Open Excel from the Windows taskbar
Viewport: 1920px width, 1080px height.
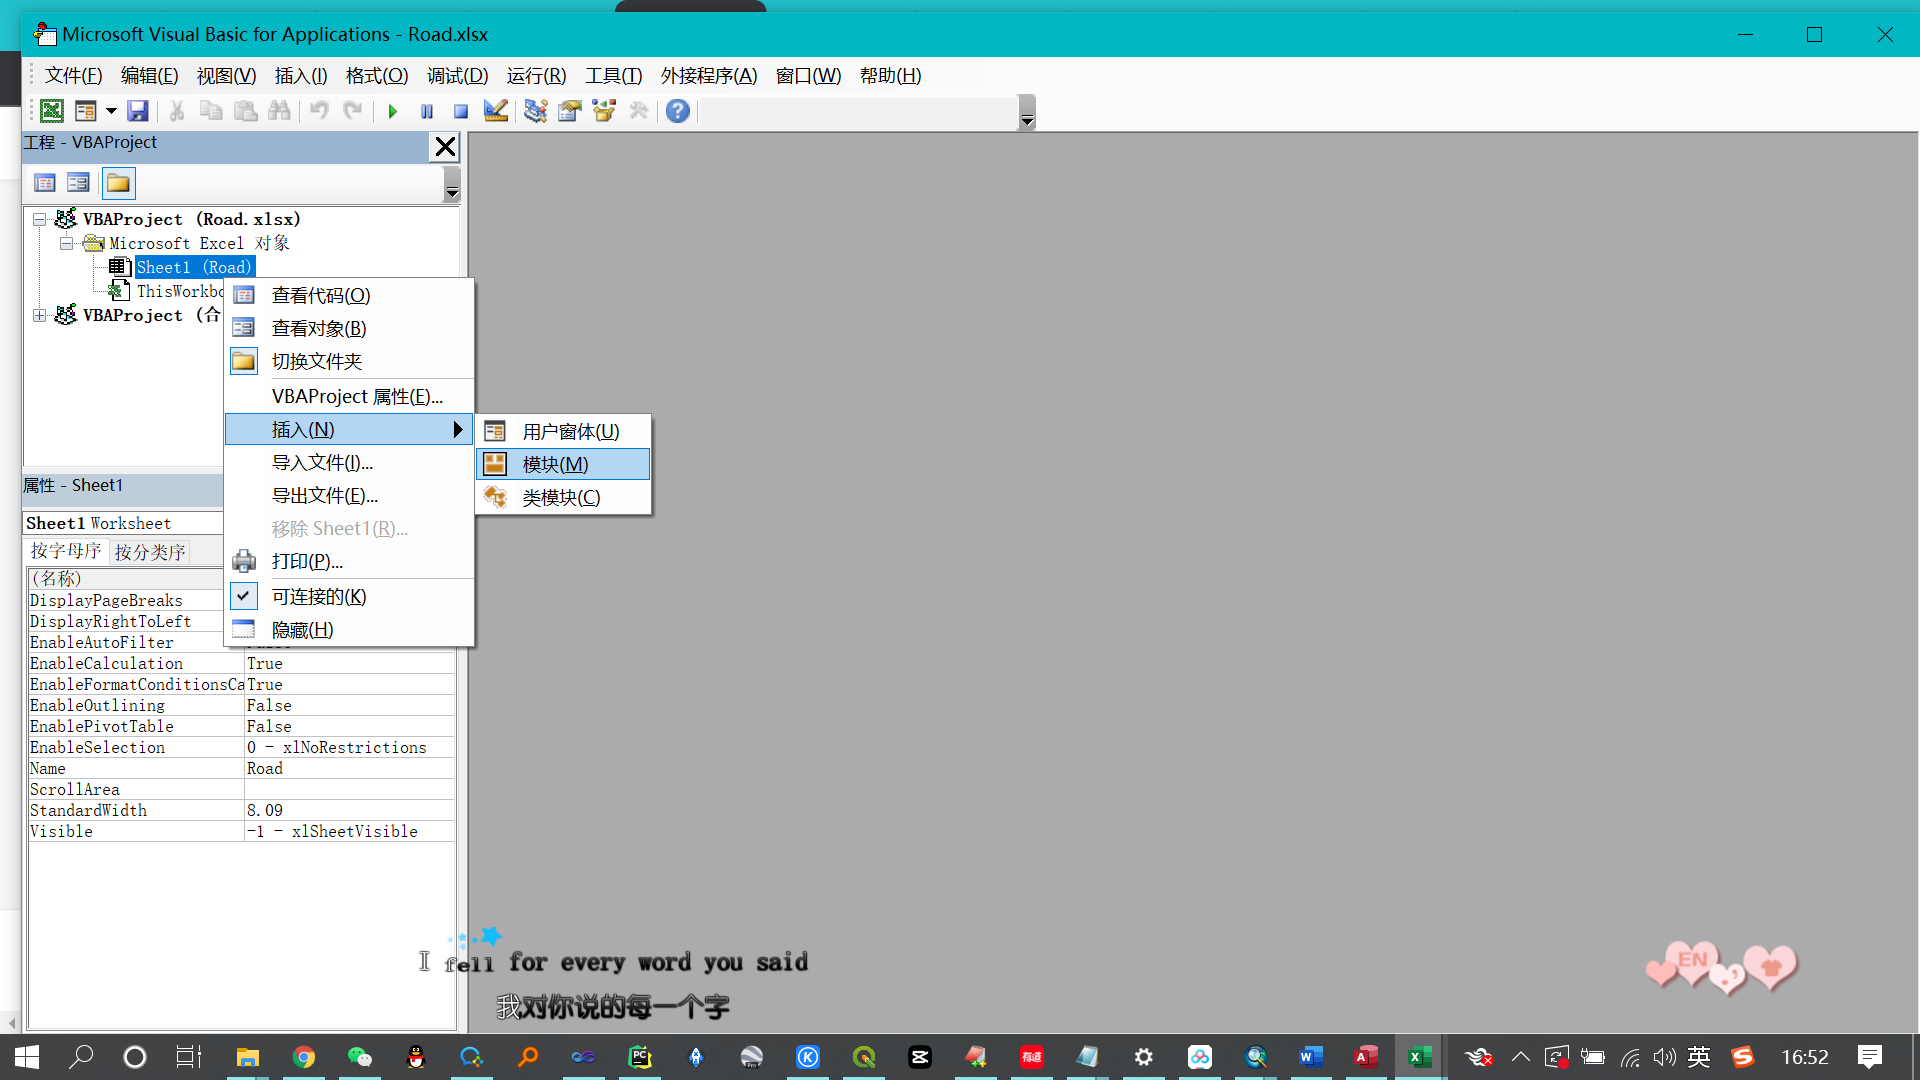(x=1419, y=1057)
